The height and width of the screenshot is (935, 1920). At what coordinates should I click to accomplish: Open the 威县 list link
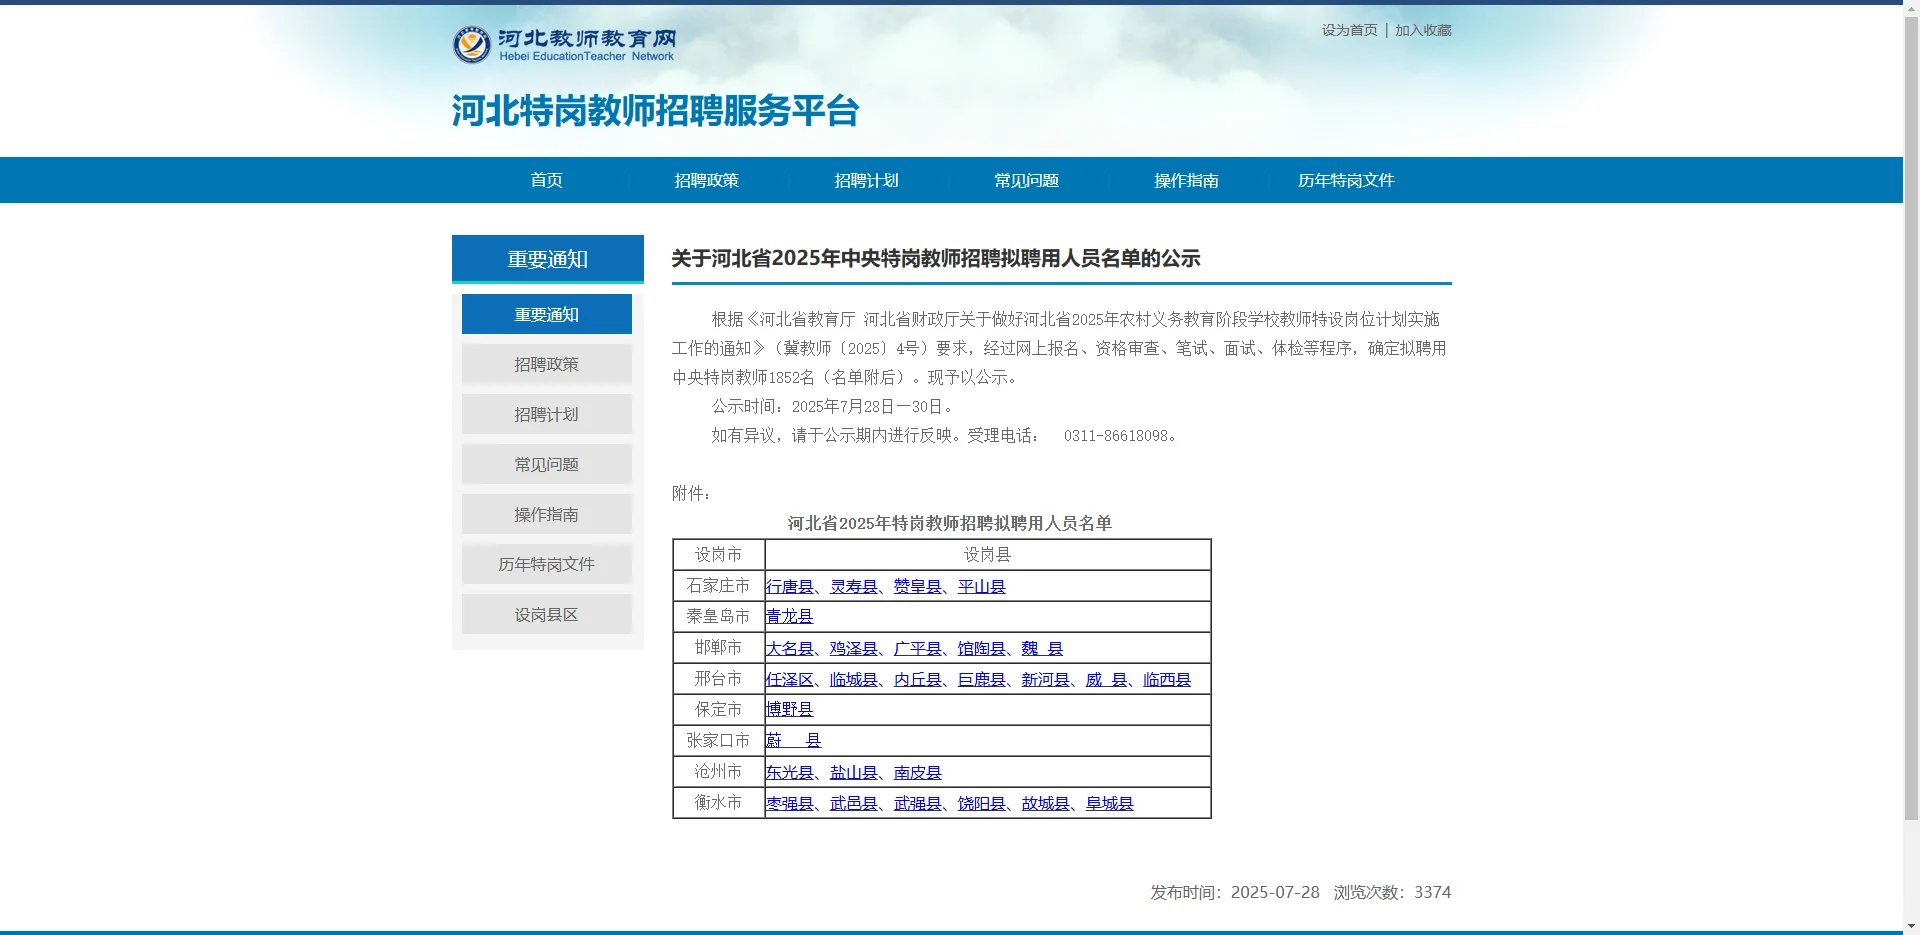tap(1107, 680)
